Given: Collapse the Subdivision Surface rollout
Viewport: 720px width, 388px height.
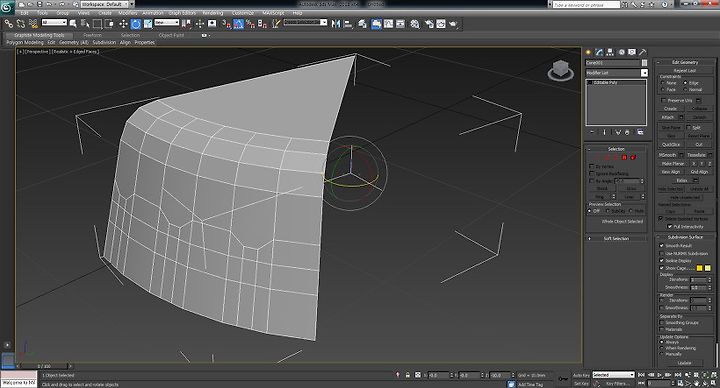Looking at the screenshot, I should click(685, 237).
